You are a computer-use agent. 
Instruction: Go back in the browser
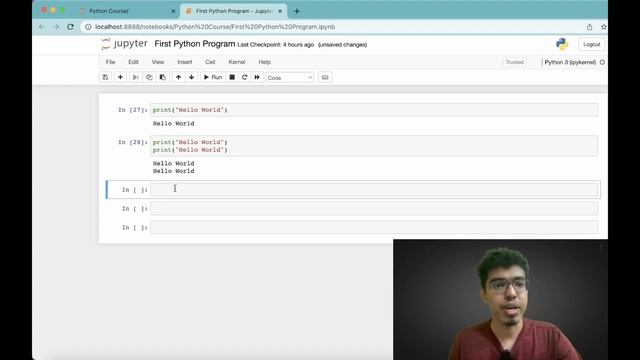42,27
